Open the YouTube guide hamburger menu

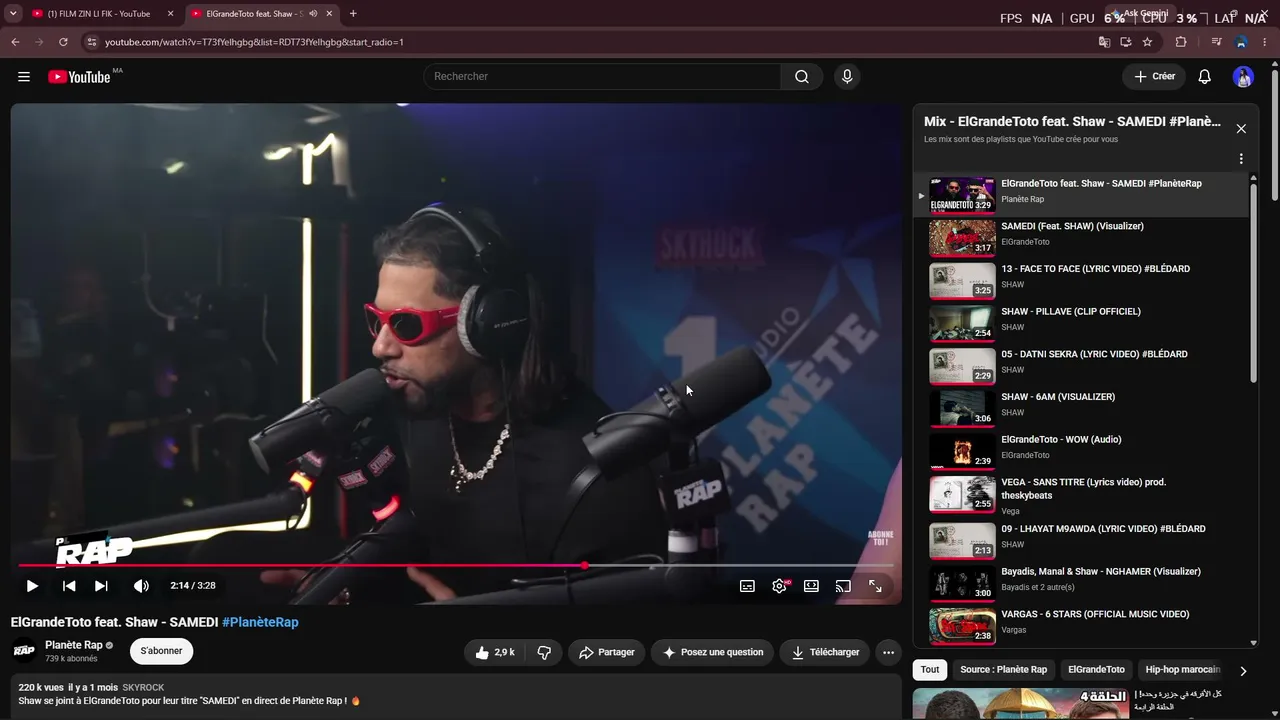(x=24, y=77)
